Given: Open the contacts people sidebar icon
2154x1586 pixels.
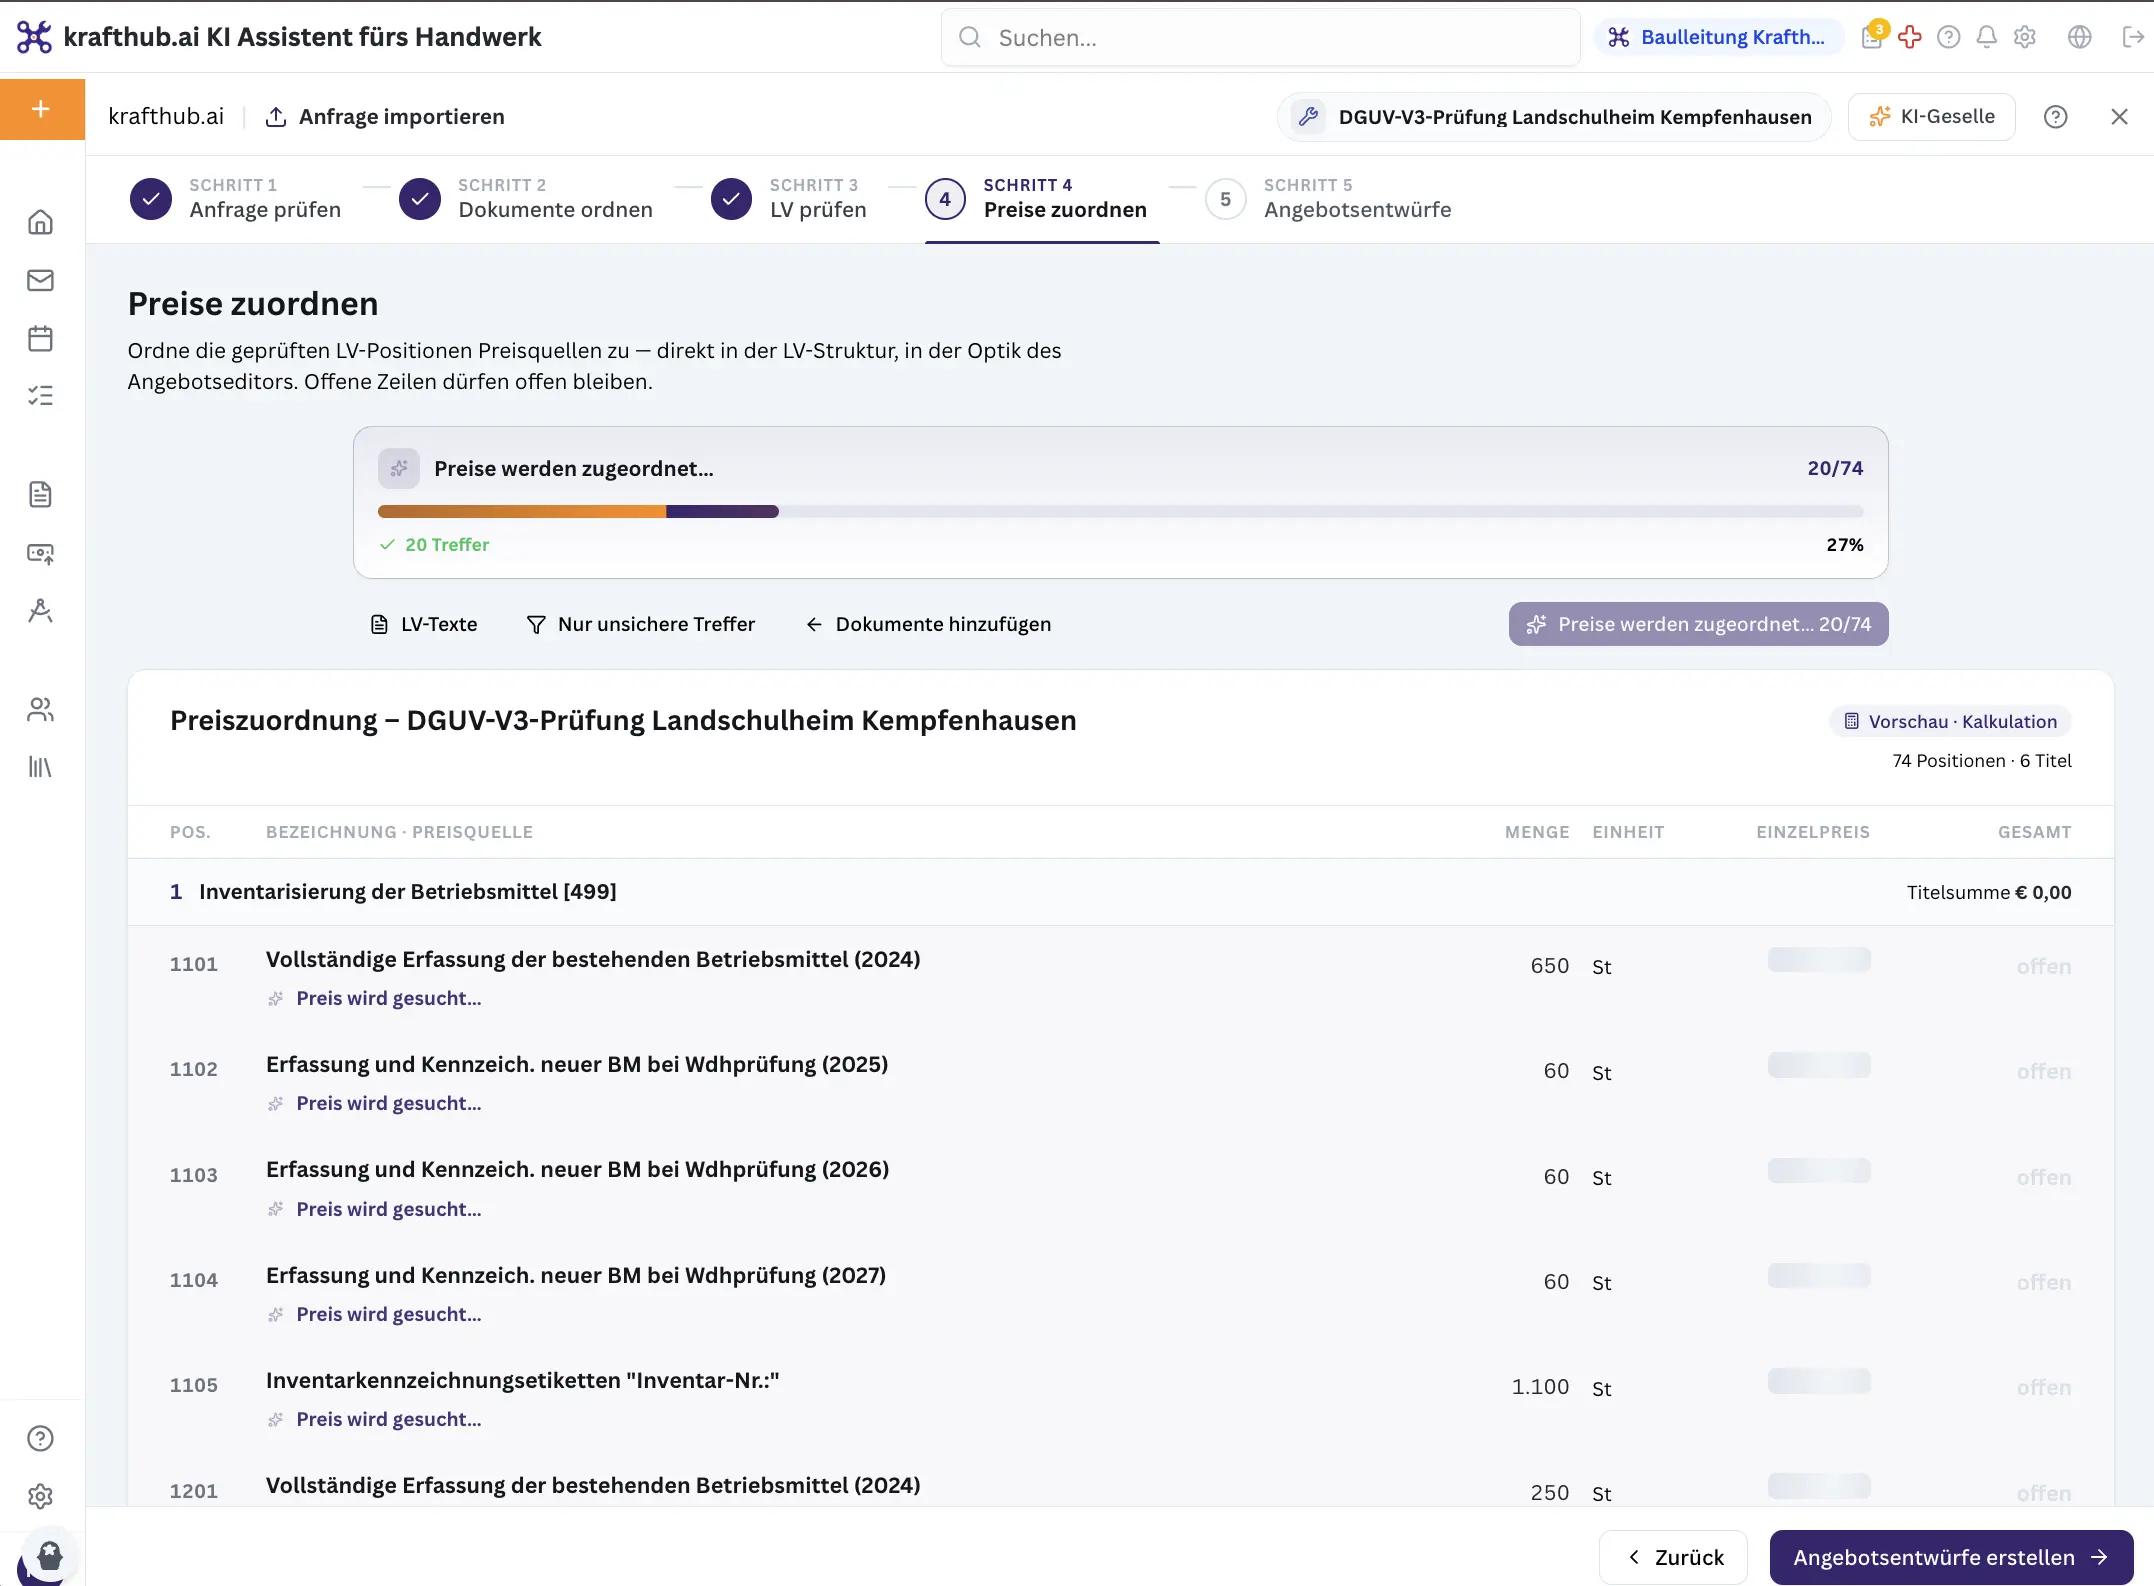Looking at the screenshot, I should click(40, 709).
